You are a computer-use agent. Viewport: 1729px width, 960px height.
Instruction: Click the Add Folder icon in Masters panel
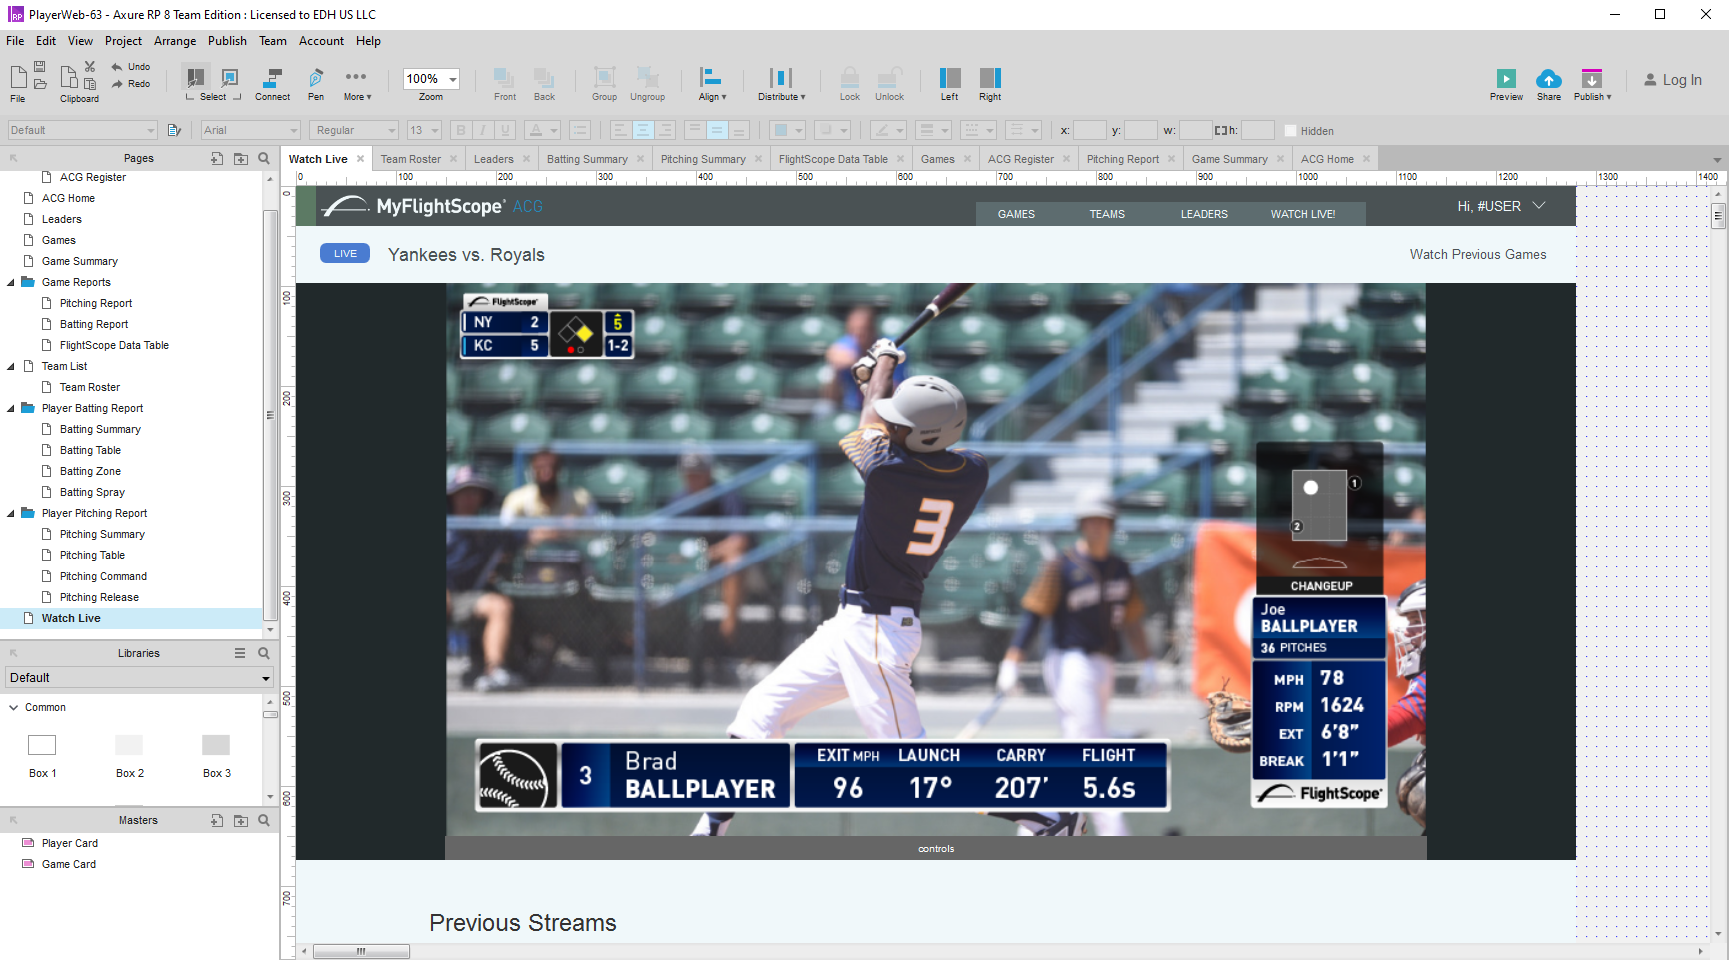[x=241, y=820]
